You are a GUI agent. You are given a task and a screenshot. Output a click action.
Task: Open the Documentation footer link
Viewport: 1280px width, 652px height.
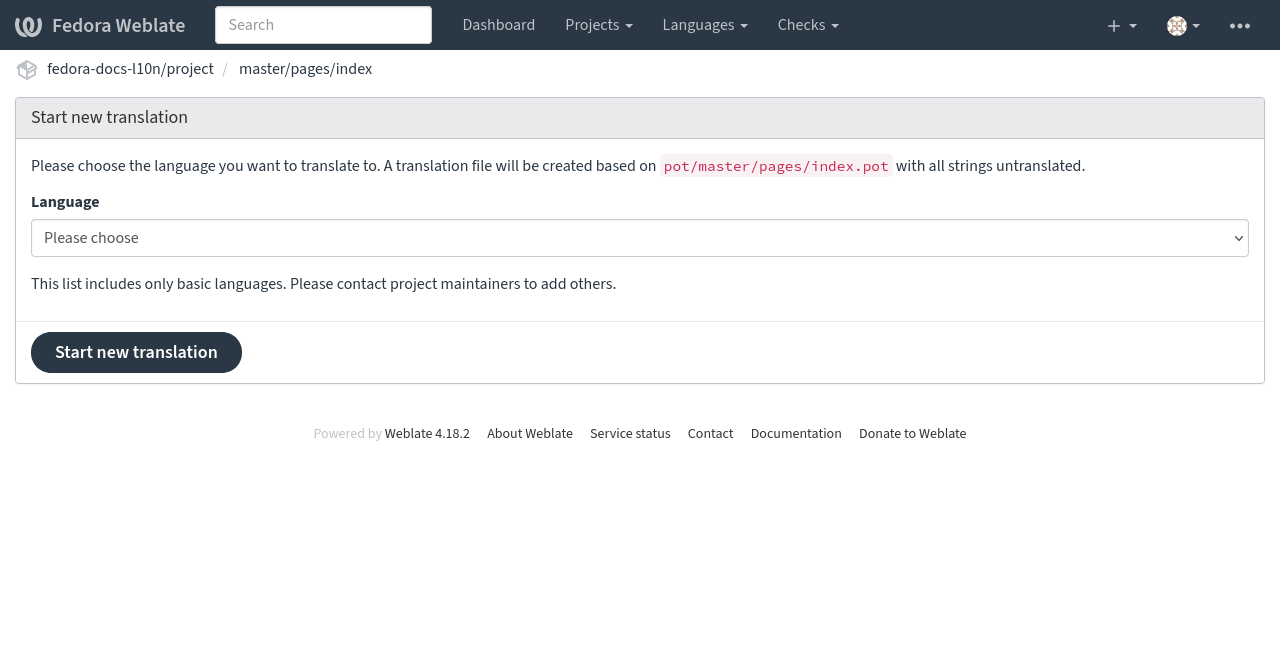pyautogui.click(x=796, y=433)
